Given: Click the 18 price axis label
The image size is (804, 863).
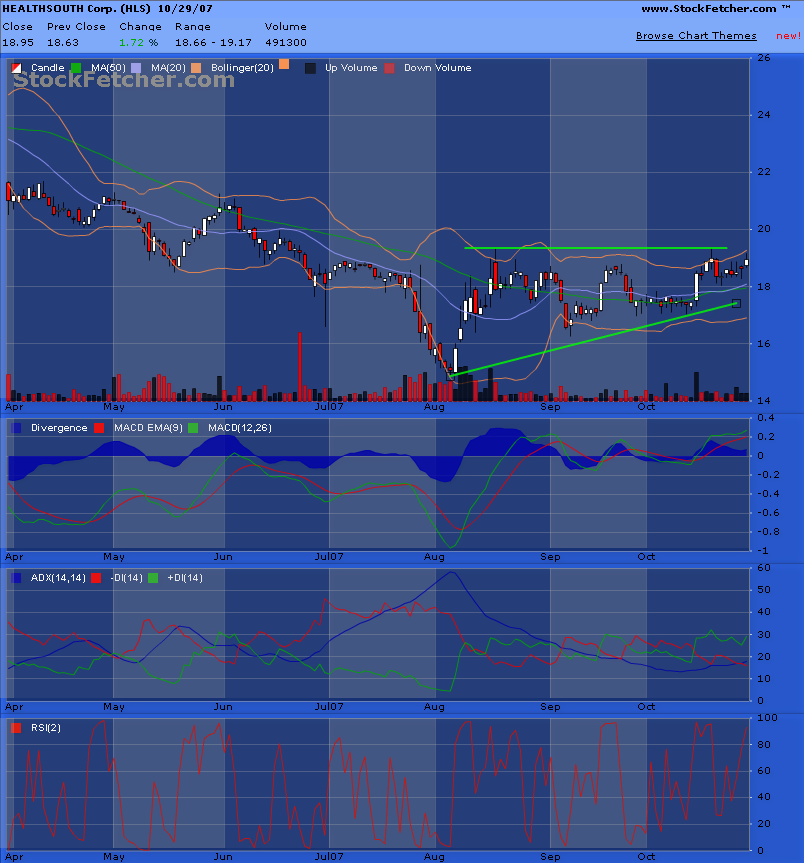Looking at the screenshot, I should [x=763, y=287].
